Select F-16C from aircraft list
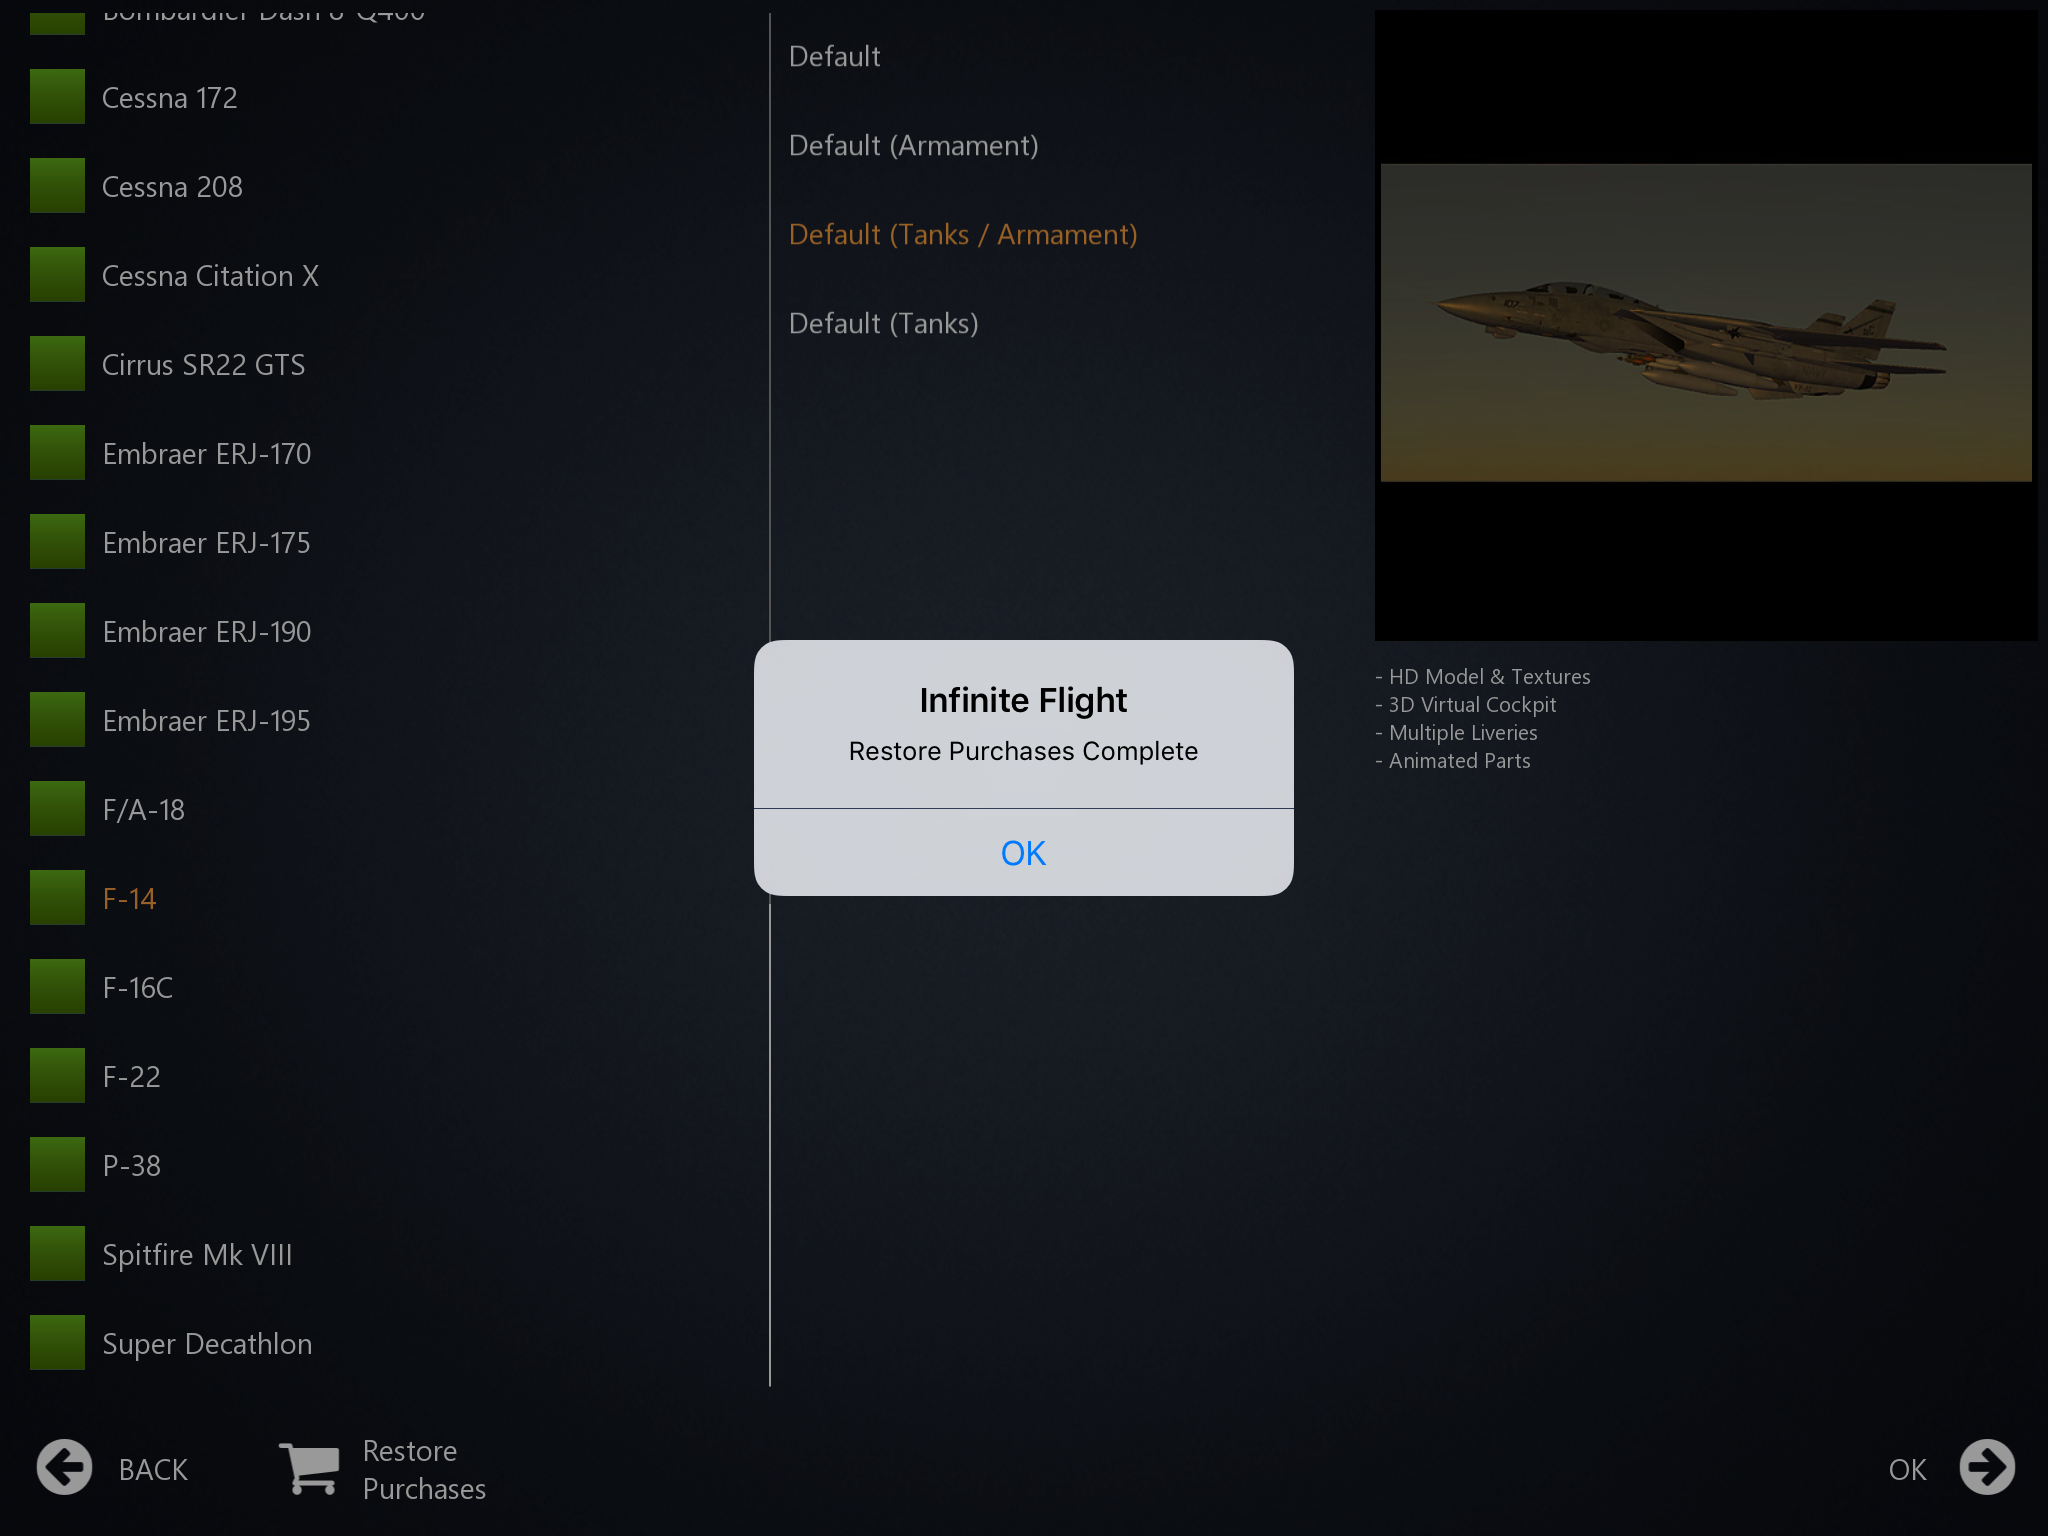The image size is (2048, 1536). click(x=138, y=988)
